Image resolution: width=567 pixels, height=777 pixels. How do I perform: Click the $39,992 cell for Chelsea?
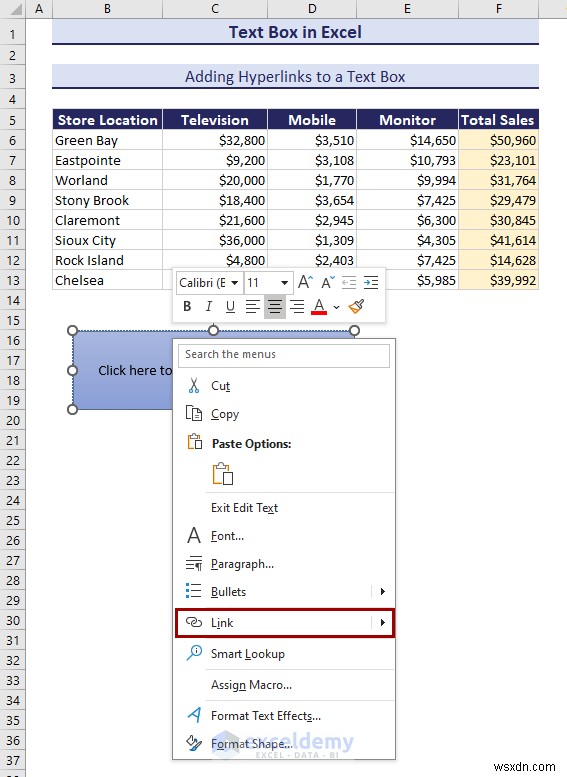pyautogui.click(x=499, y=280)
